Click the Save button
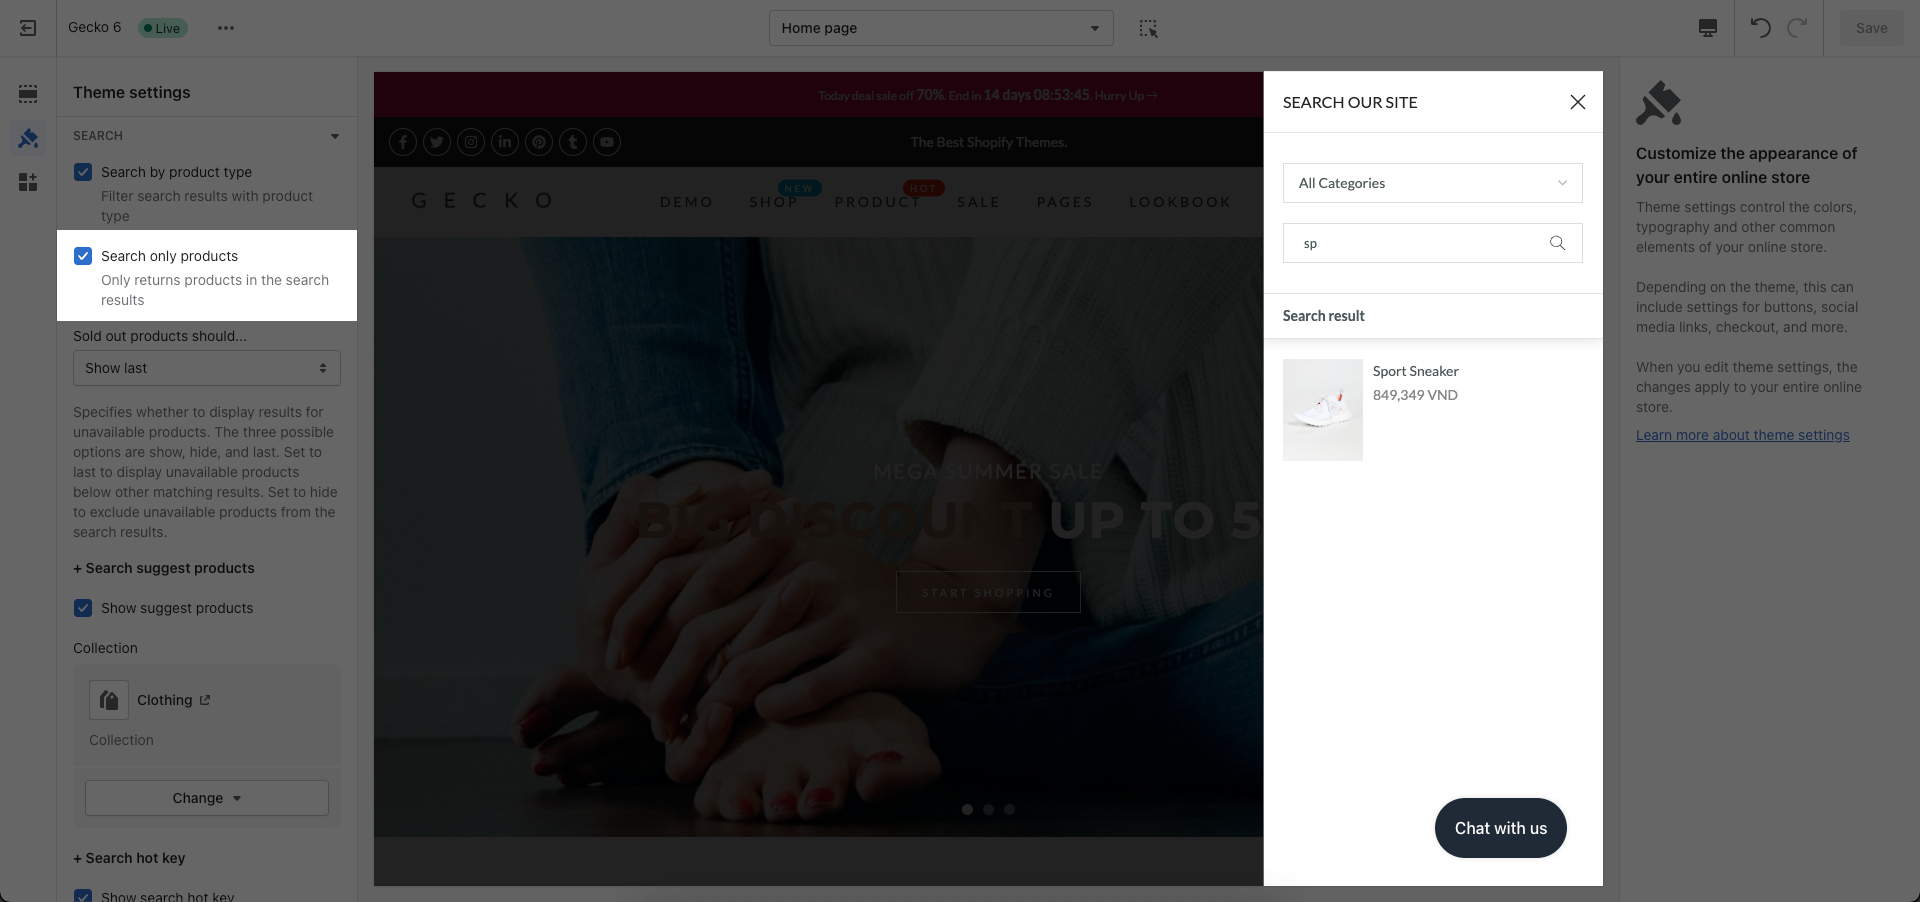 [1872, 28]
